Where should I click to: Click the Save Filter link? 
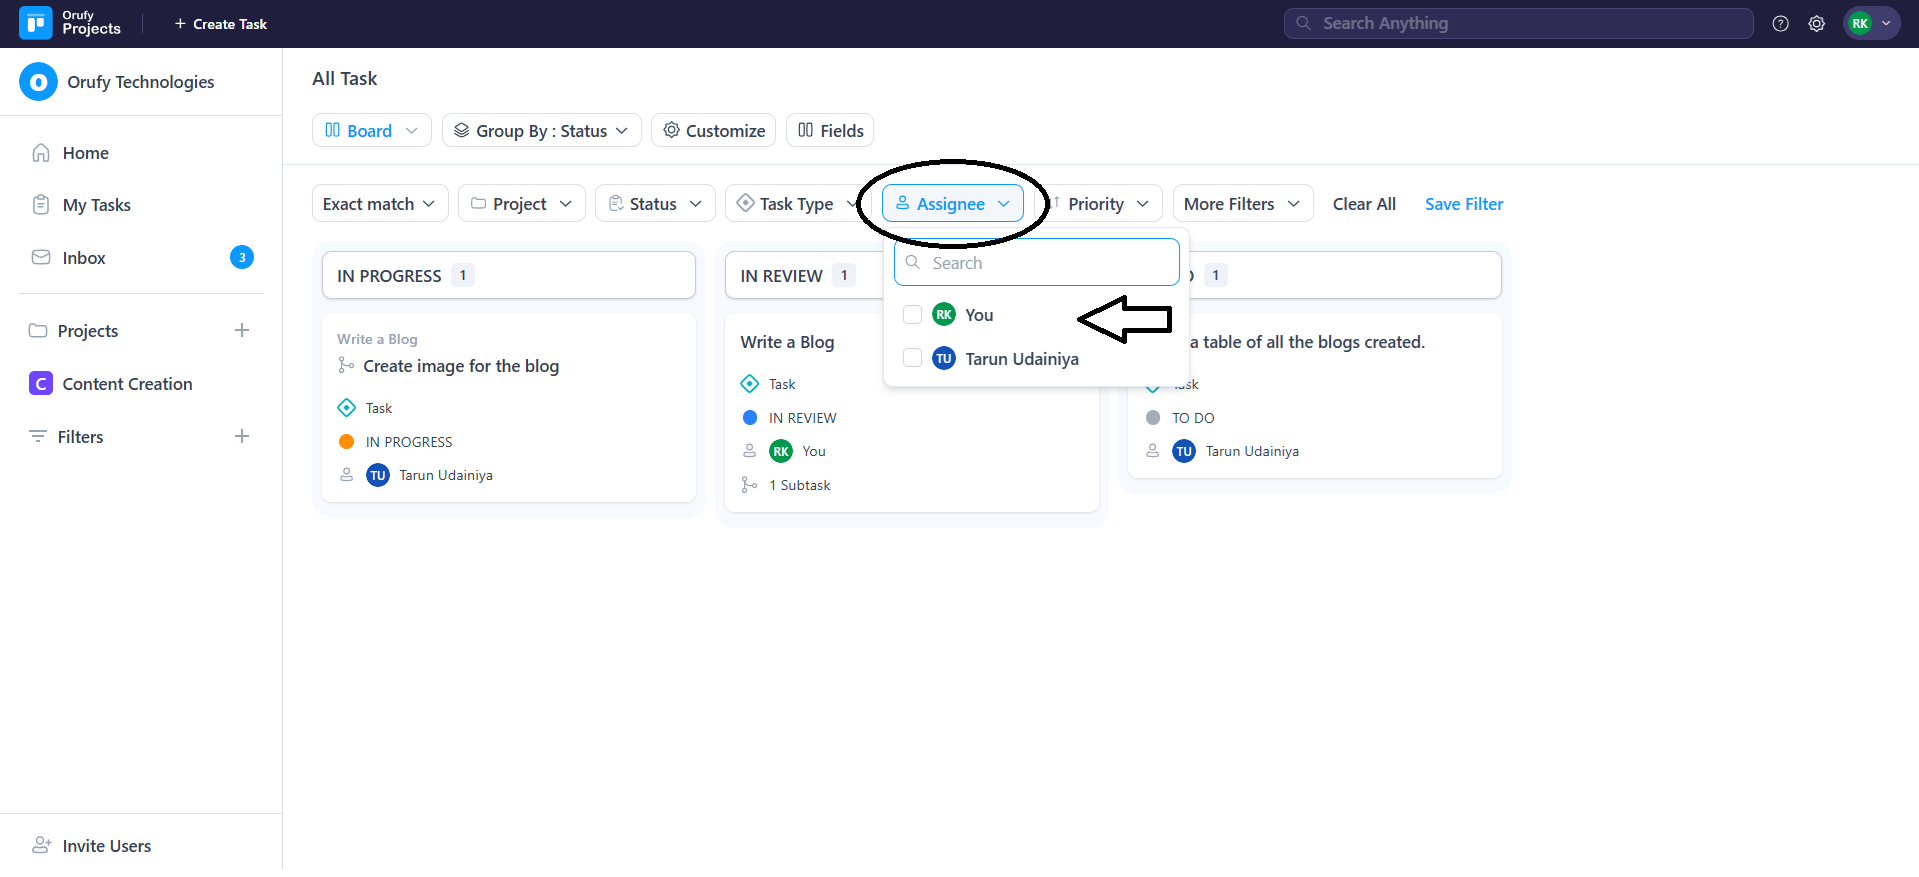(1463, 204)
